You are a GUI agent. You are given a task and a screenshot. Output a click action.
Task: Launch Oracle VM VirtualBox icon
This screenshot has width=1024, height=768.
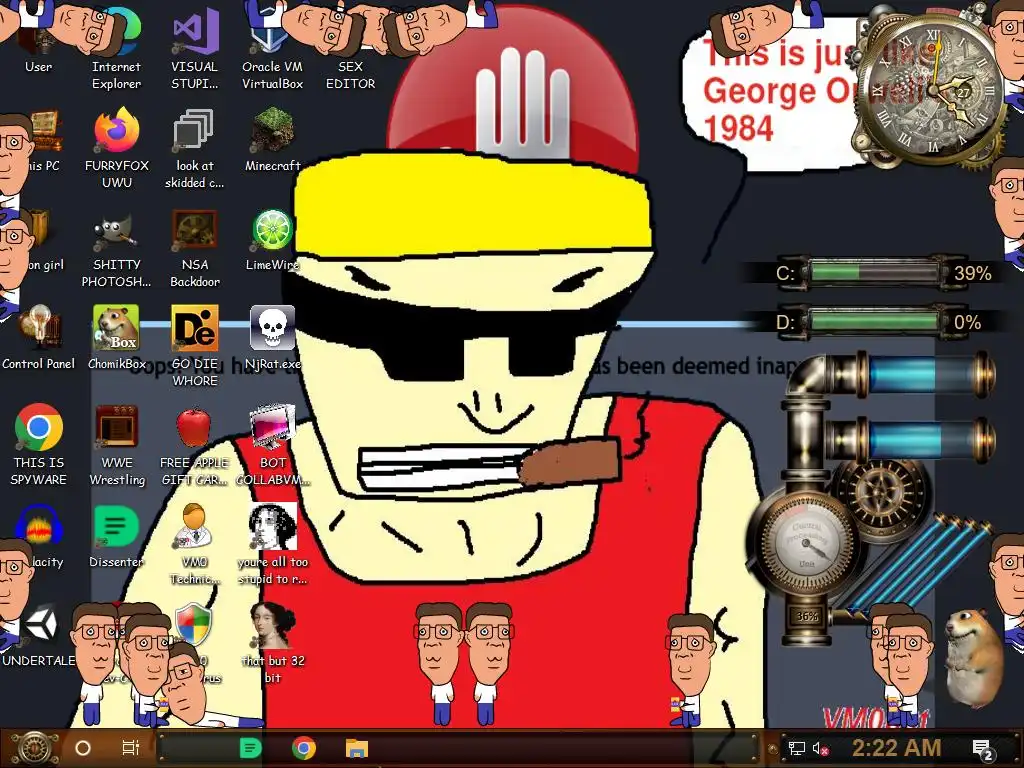[272, 49]
